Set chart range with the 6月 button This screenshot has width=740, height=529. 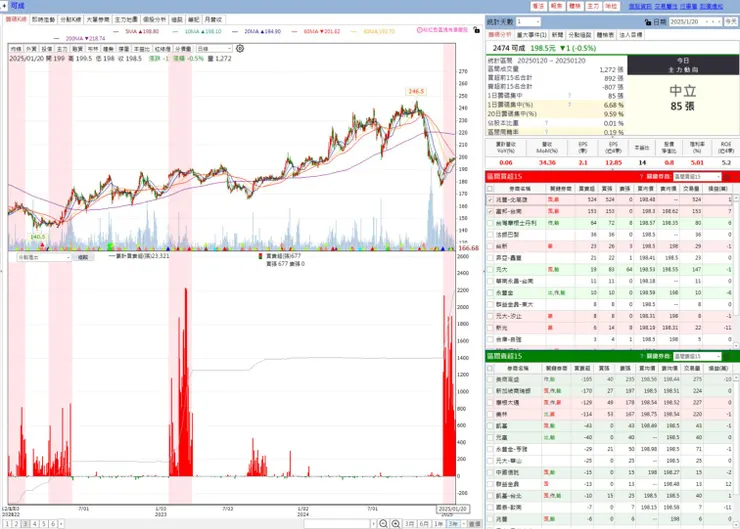pos(424,524)
